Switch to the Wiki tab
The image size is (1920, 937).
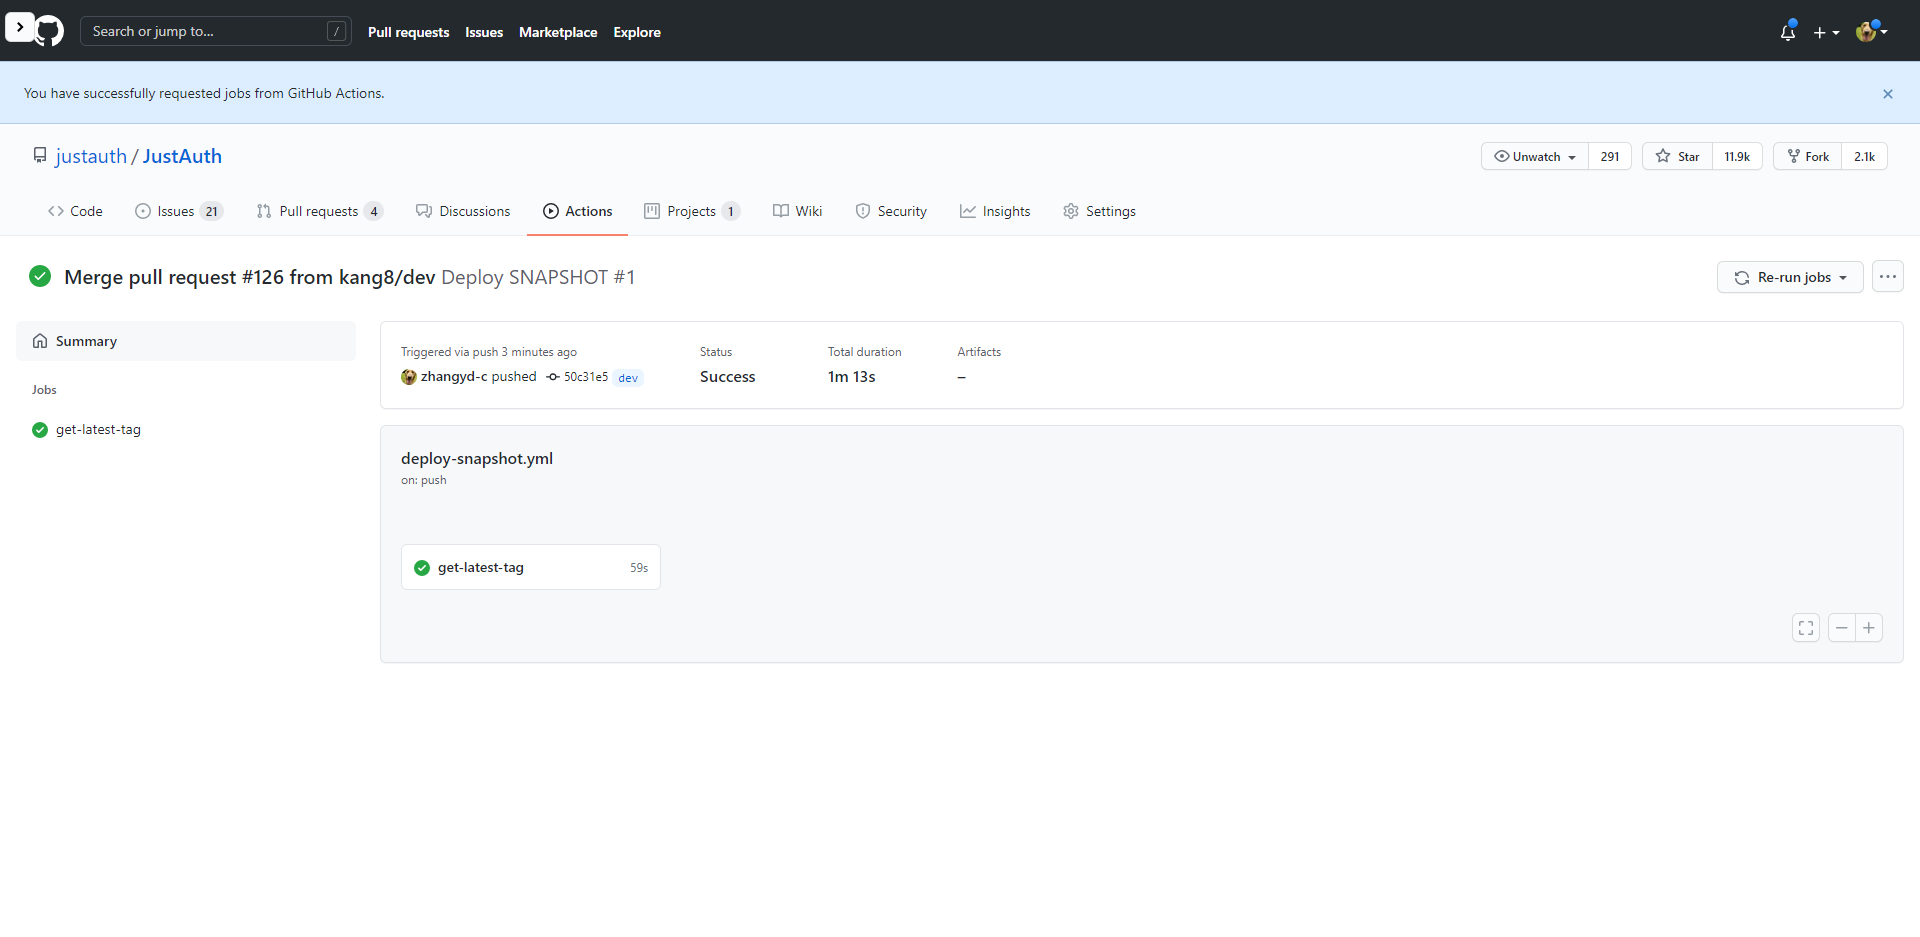(797, 211)
